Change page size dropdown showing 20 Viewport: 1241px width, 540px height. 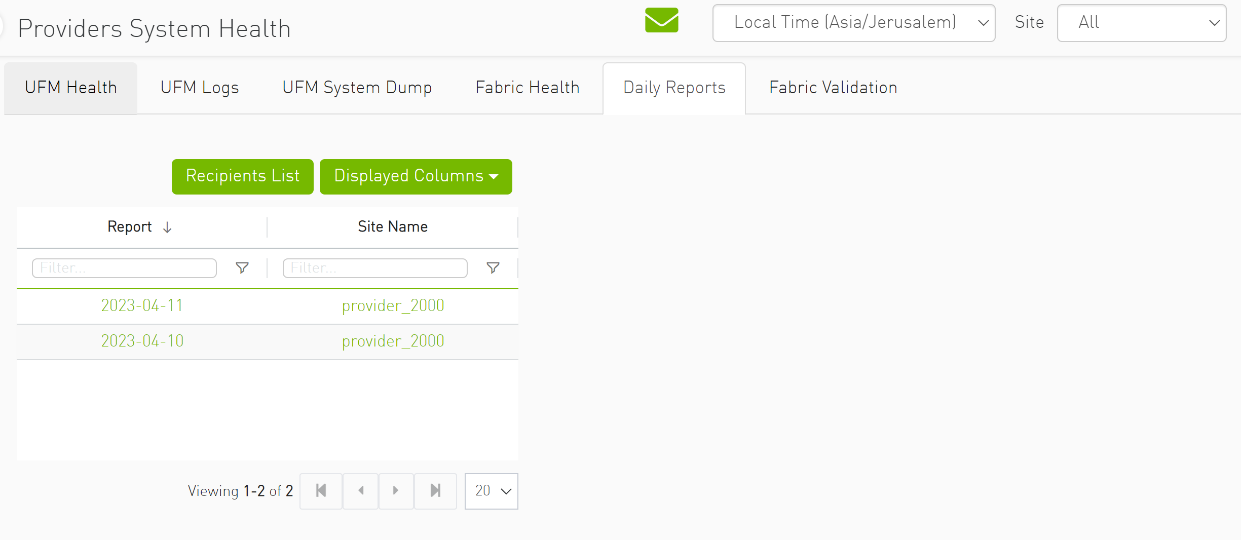tap(492, 491)
